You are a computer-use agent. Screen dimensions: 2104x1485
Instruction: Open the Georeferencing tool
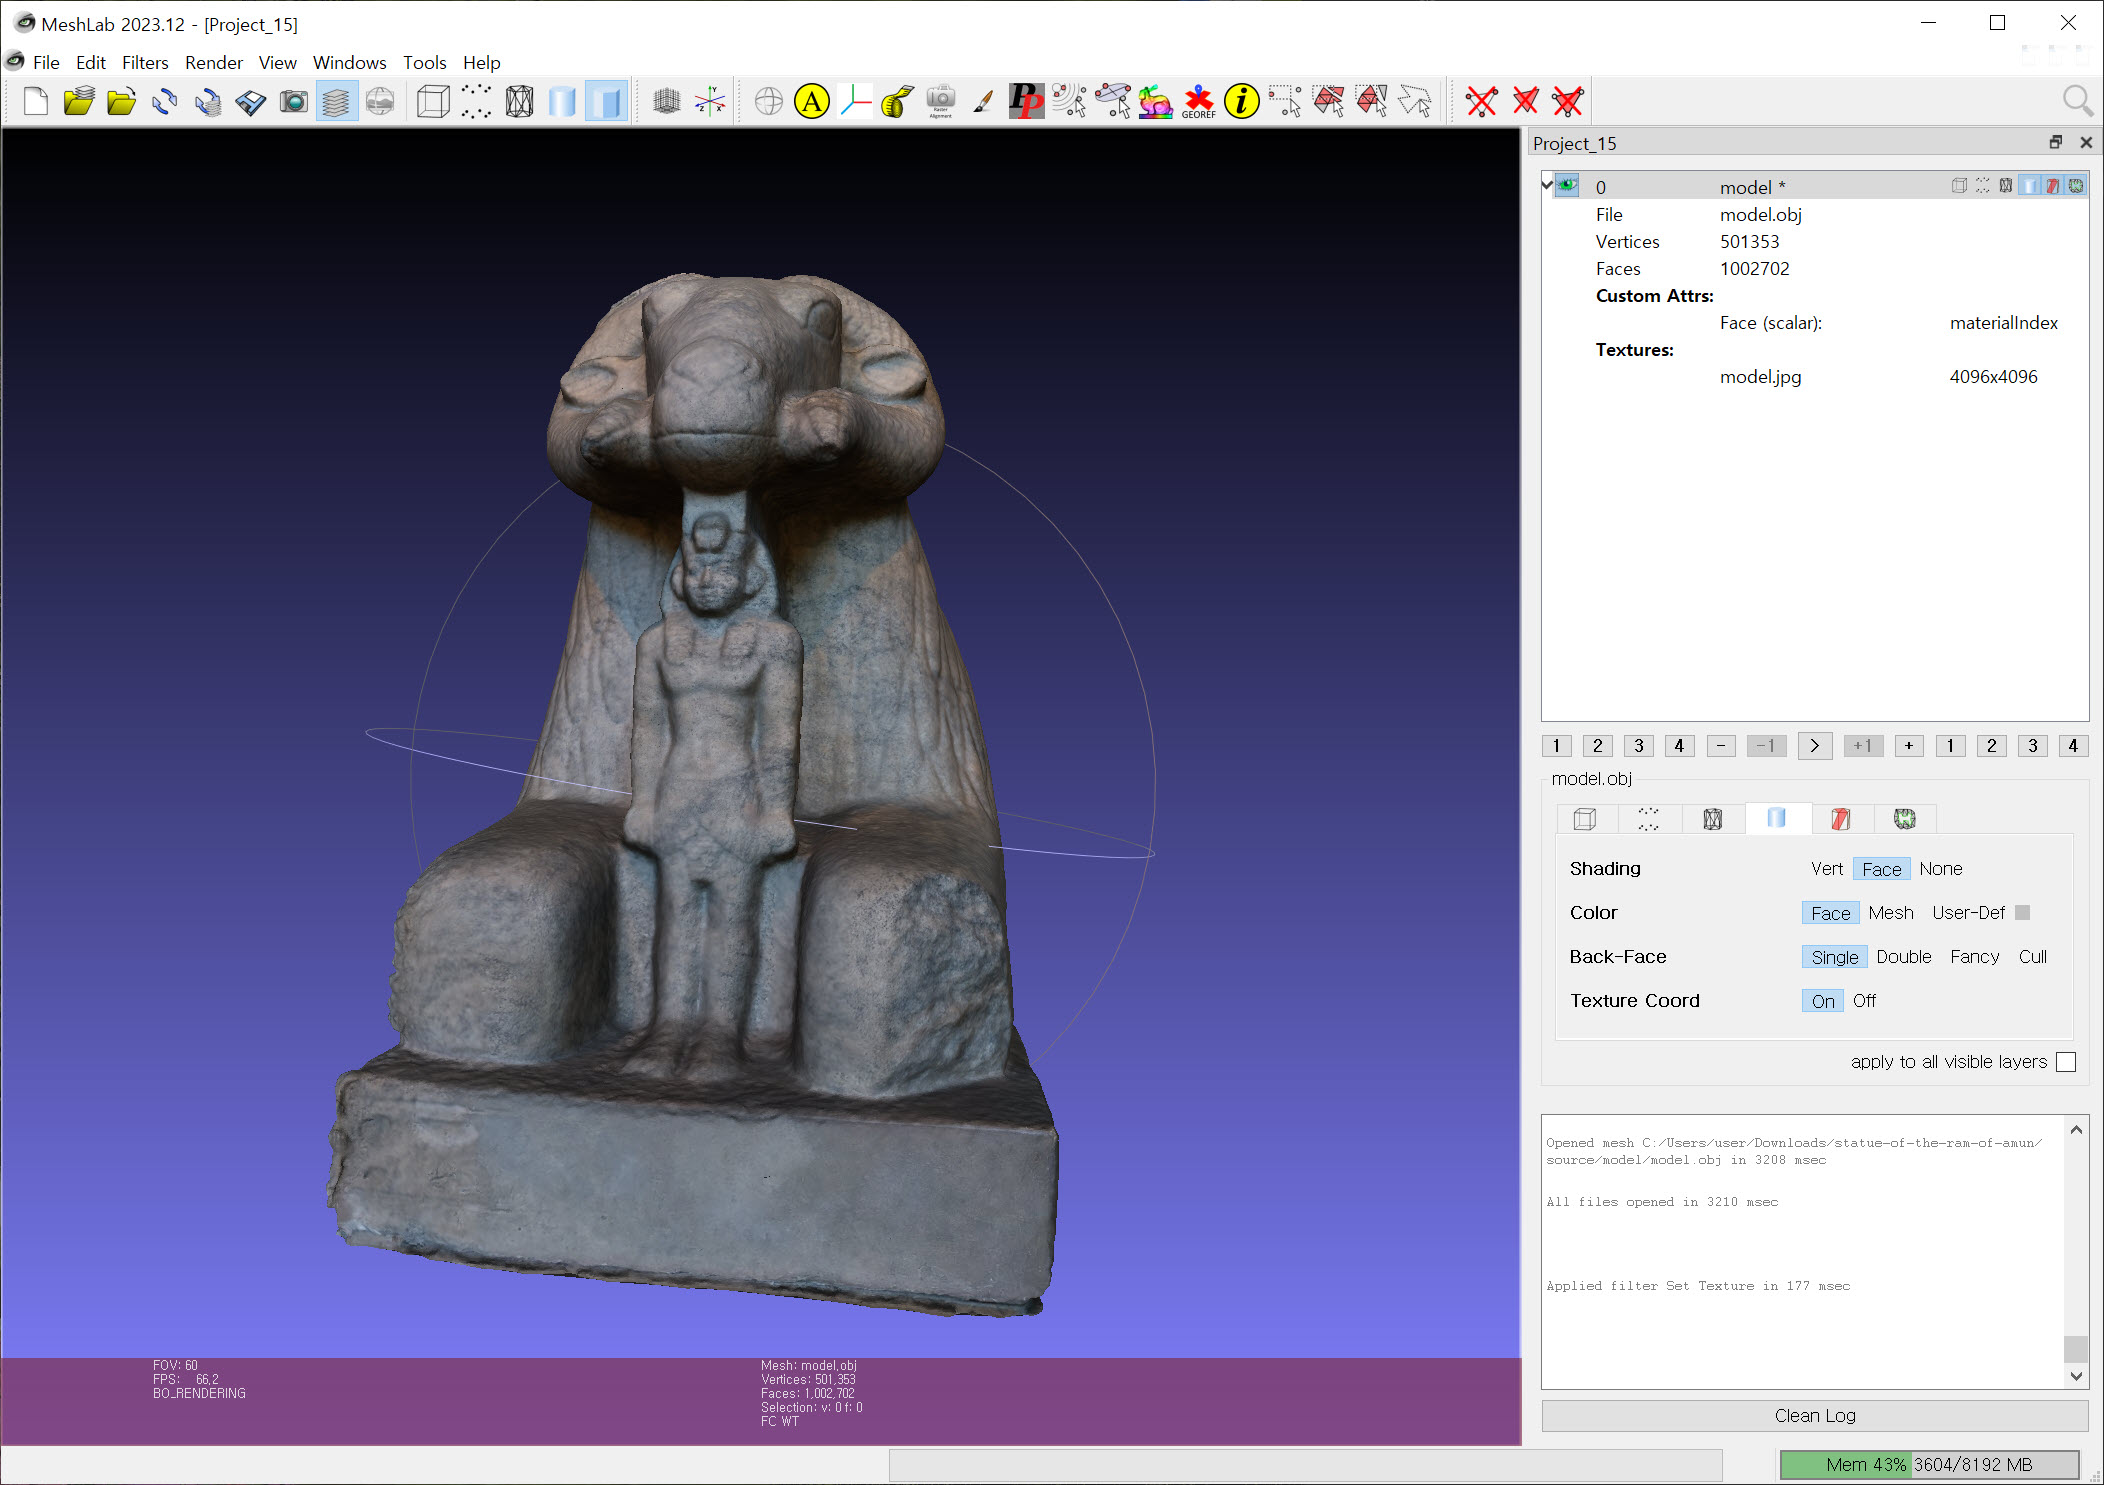point(1198,101)
